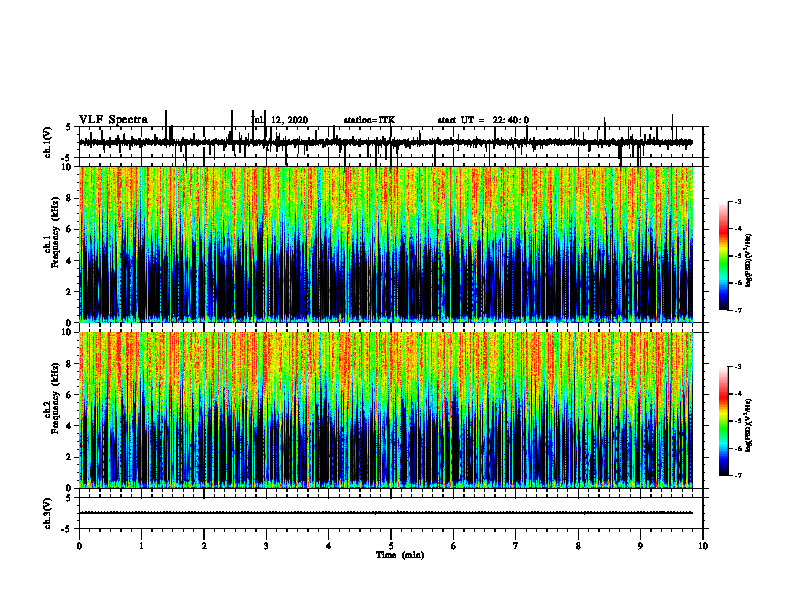Click the "1" tick on the Time axis

point(141,546)
